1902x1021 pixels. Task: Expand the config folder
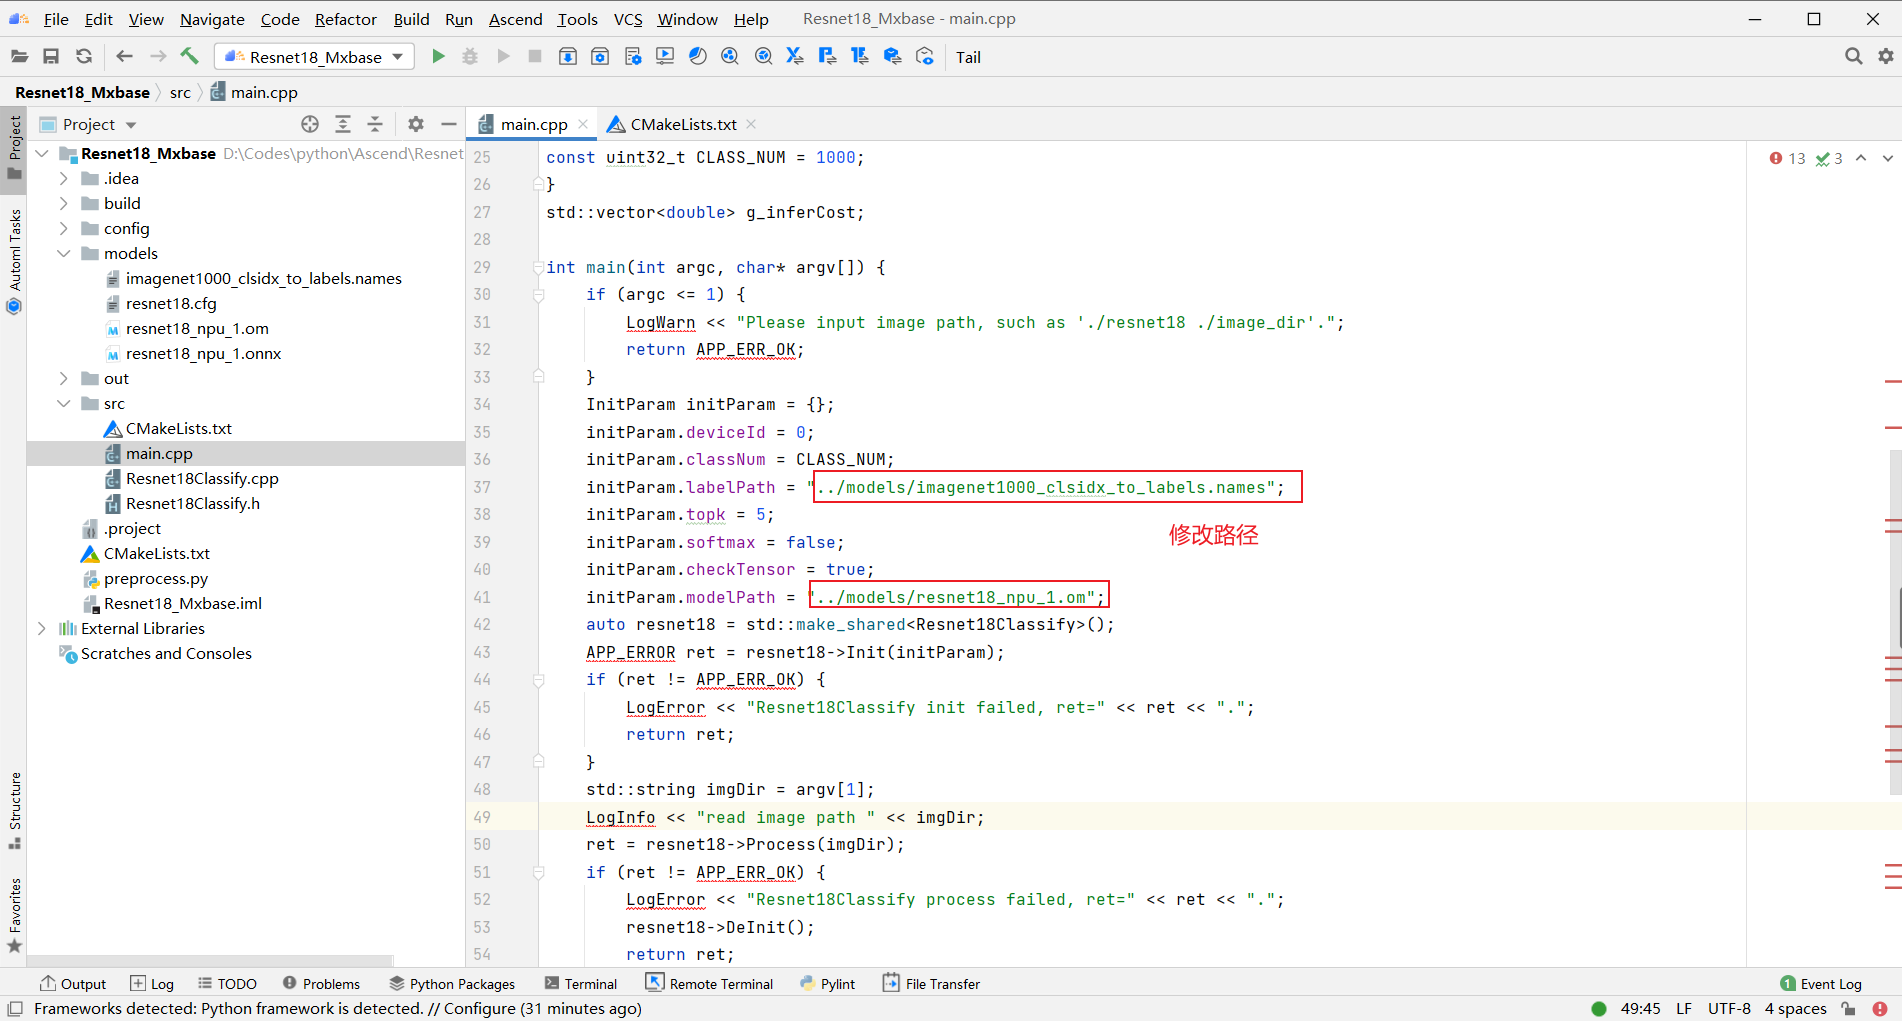tap(64, 228)
